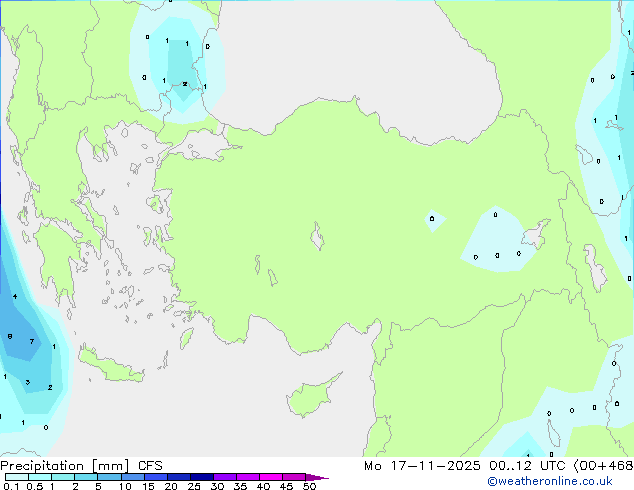Click the legend swatch between 15 and 20
Viewport: 634px width, 490px height.
tap(155, 477)
